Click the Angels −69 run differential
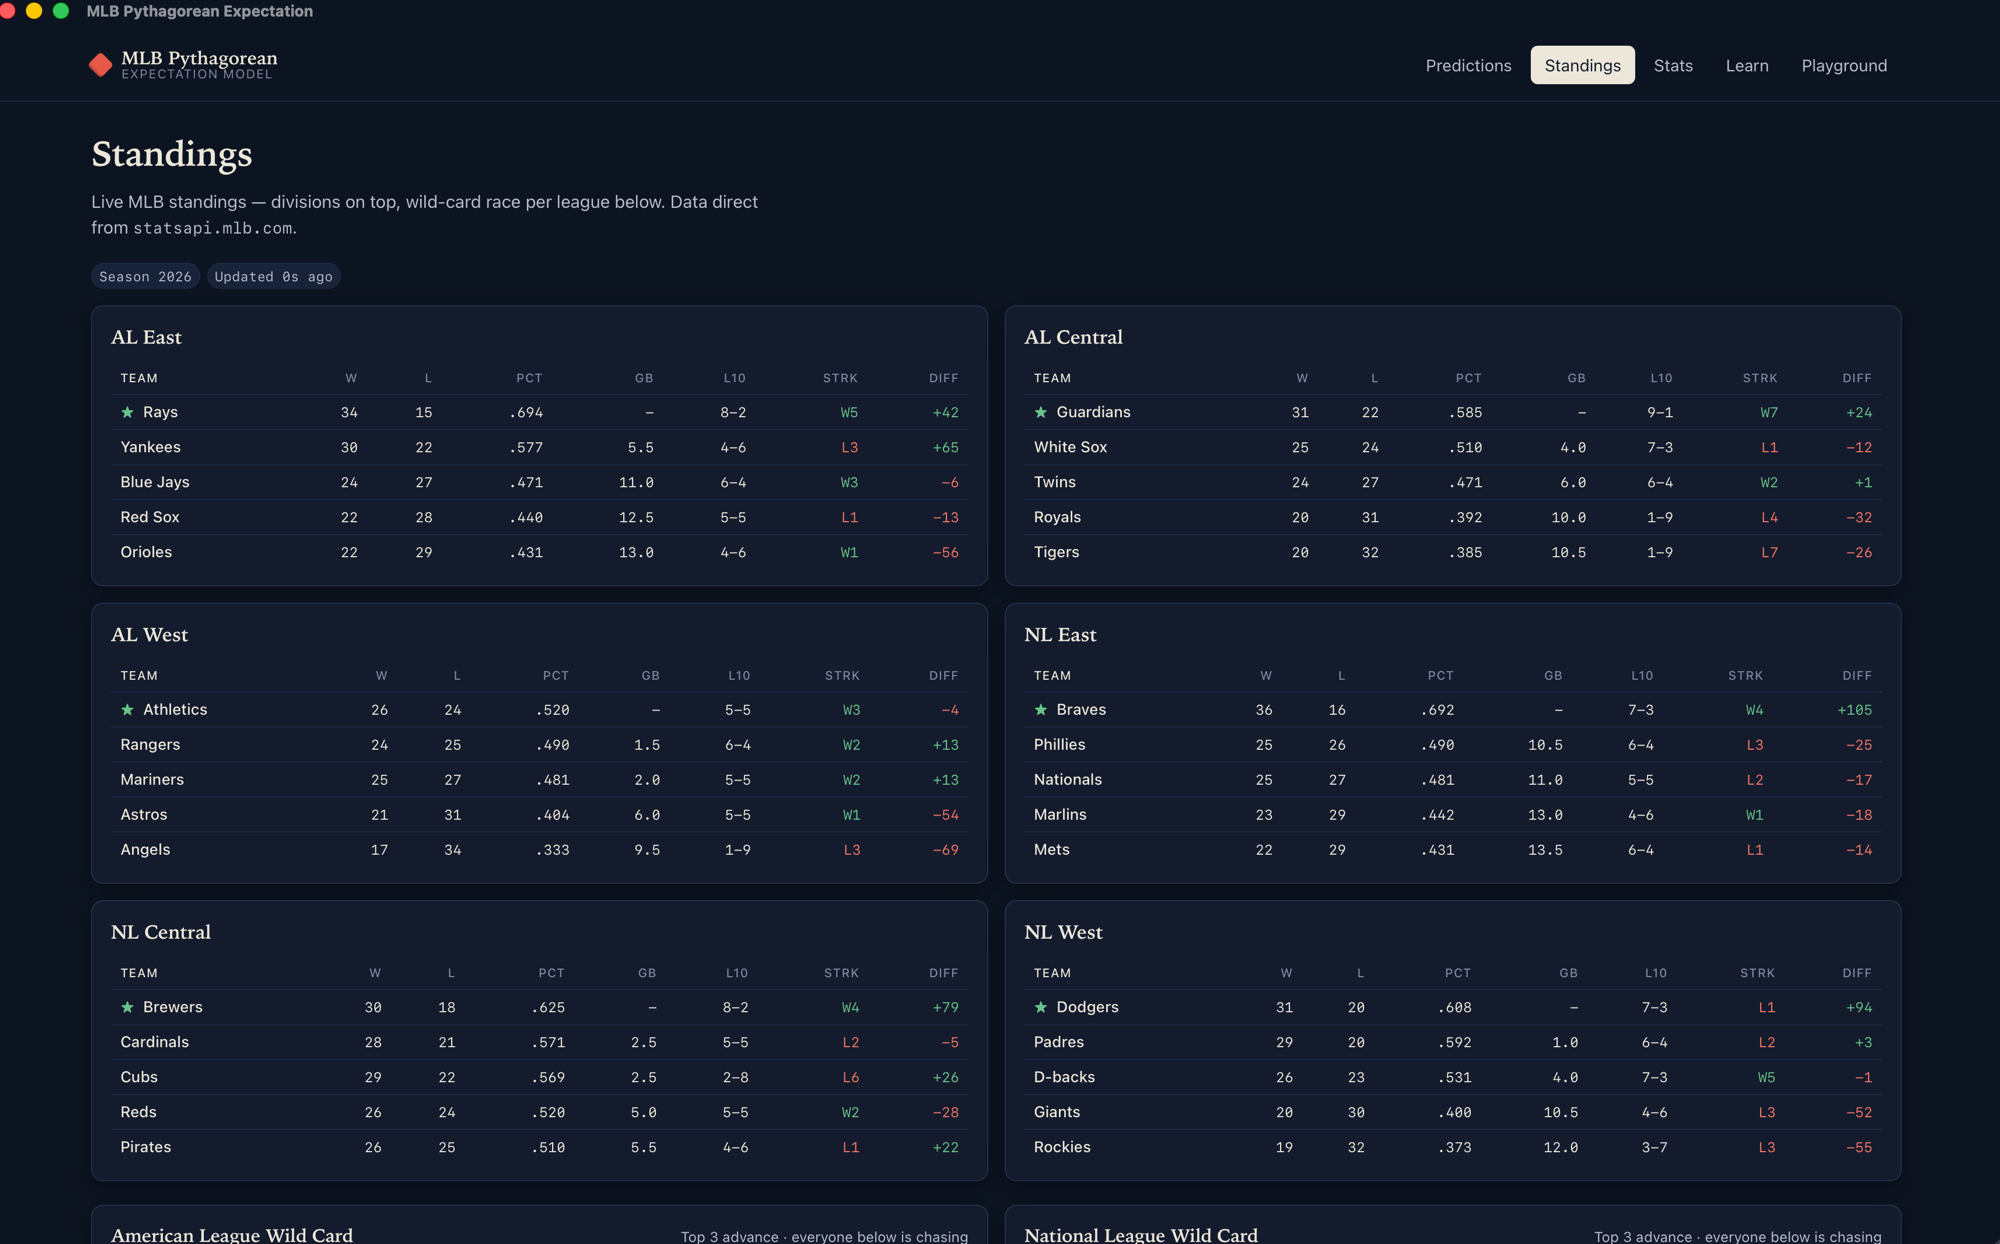Image resolution: width=2000 pixels, height=1244 pixels. [x=945, y=850]
